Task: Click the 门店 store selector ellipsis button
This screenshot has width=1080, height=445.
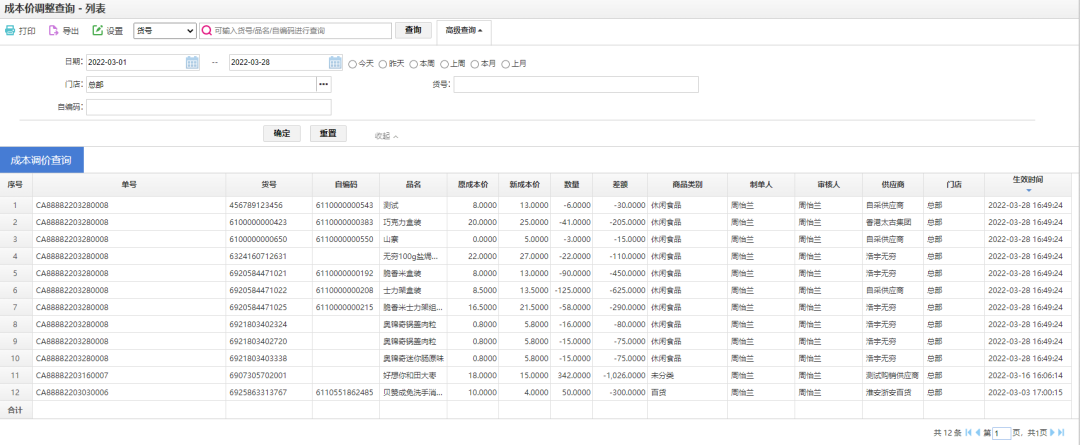Action: point(323,85)
